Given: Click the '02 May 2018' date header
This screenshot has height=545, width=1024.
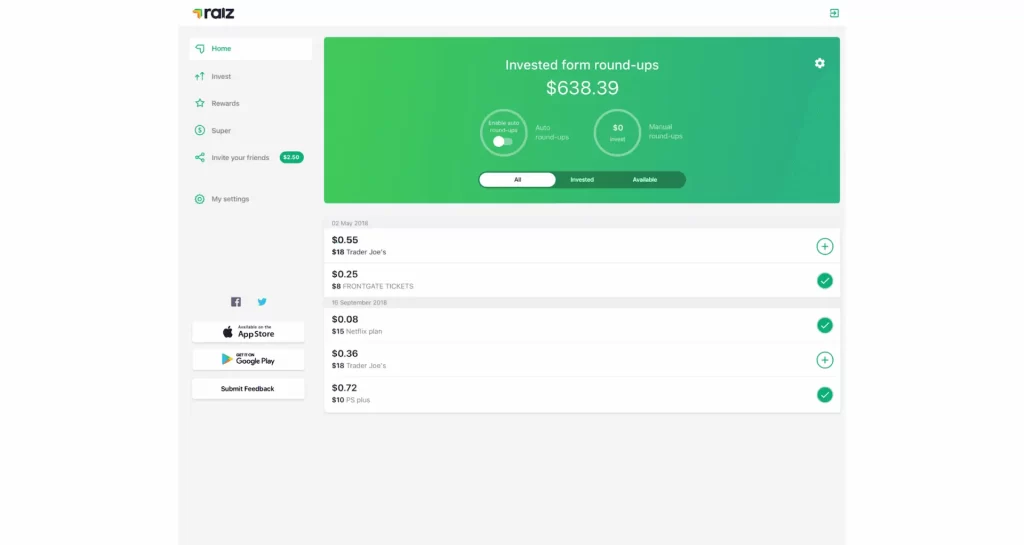Looking at the screenshot, I should (350, 223).
